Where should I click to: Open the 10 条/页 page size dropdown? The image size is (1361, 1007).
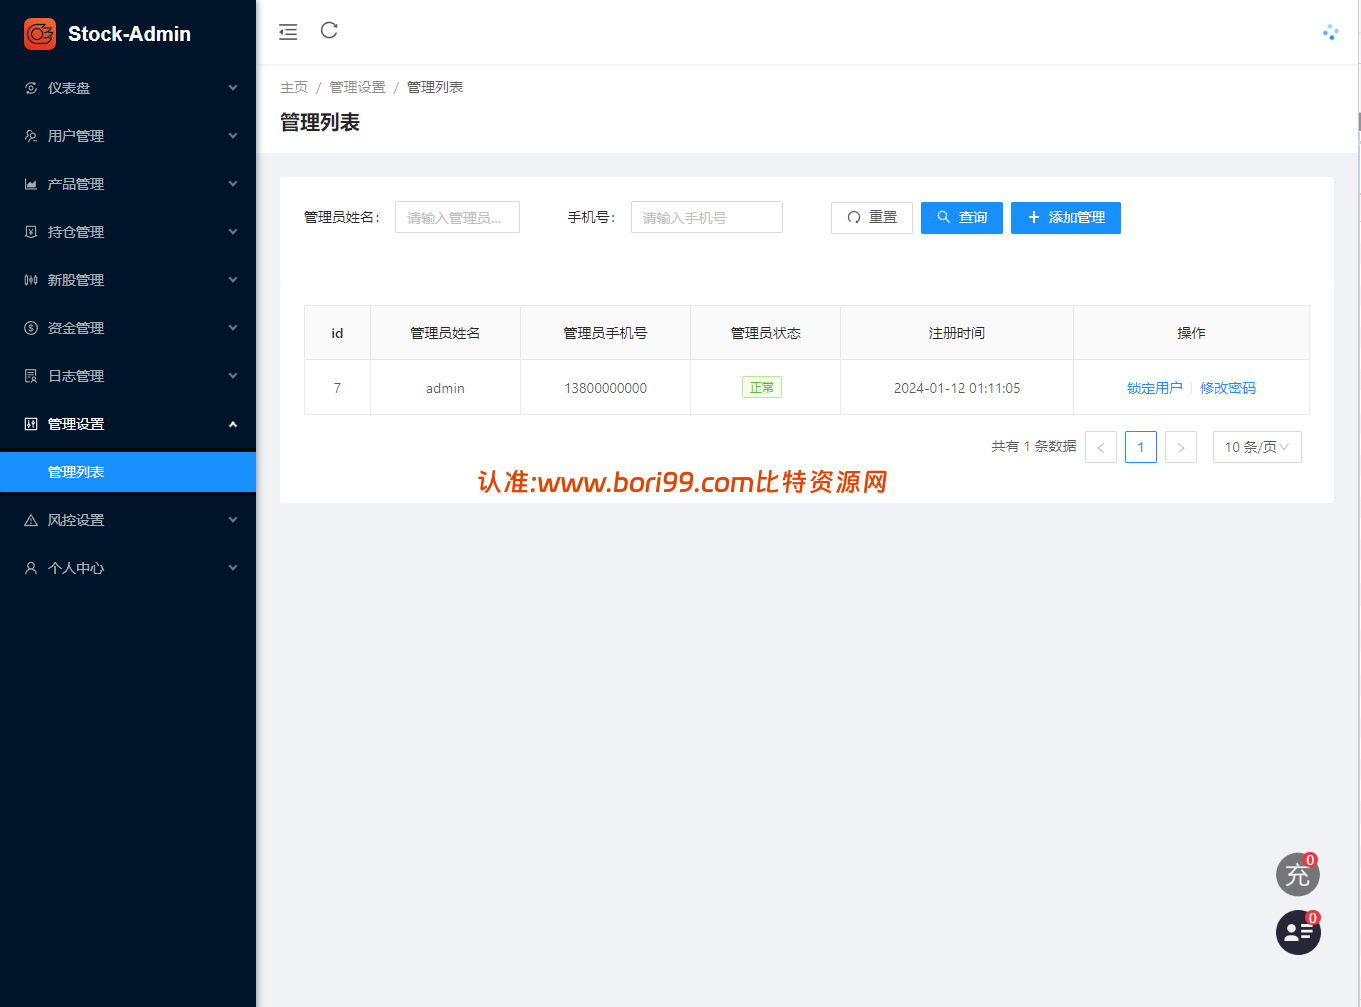[1257, 447]
